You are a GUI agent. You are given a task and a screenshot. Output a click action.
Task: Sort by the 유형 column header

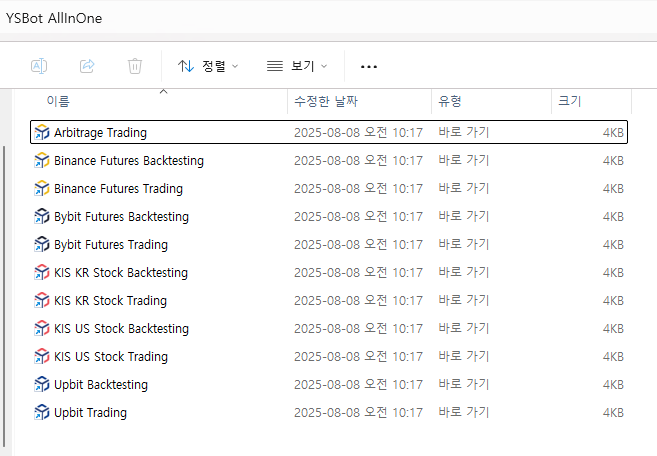pos(450,101)
